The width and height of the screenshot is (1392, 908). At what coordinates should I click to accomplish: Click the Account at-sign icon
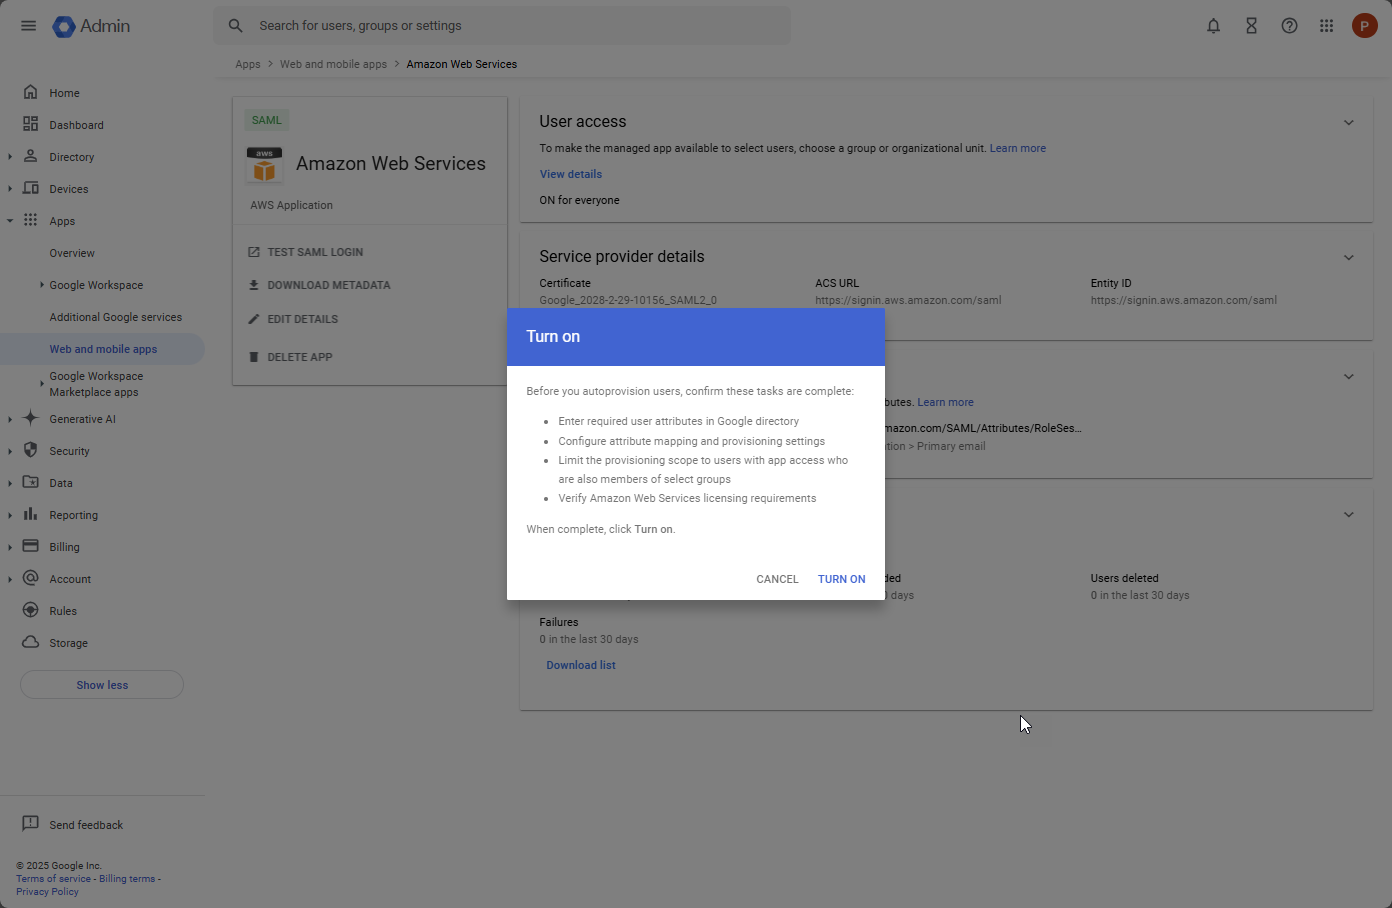click(x=30, y=578)
